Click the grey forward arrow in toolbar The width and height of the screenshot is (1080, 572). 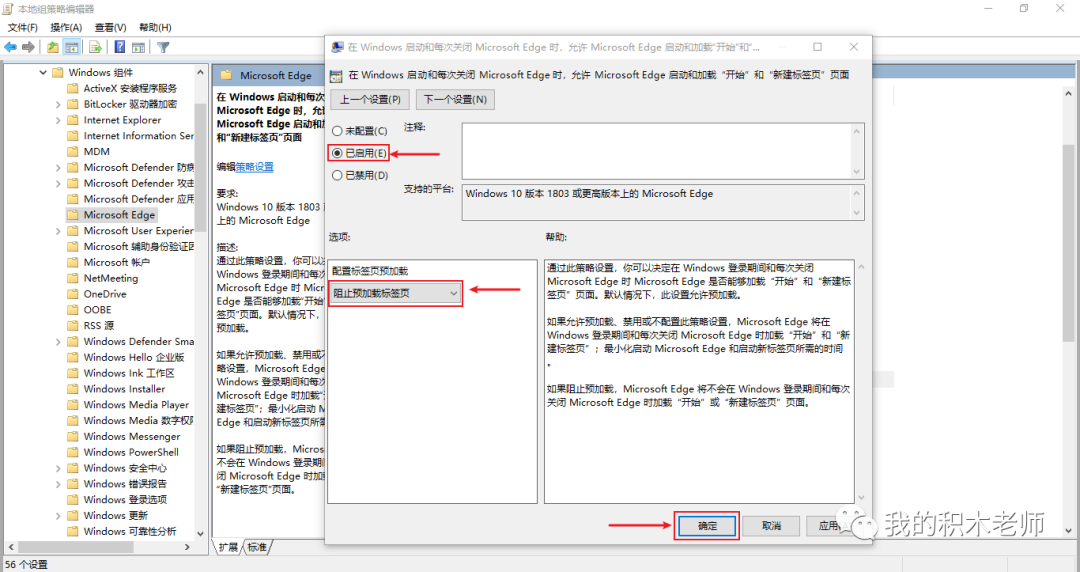(x=28, y=47)
